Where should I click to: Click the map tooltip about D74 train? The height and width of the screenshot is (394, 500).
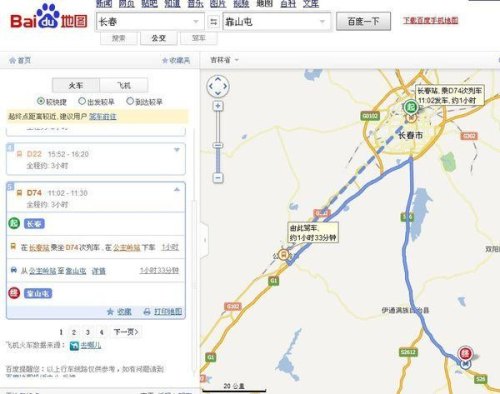[449, 95]
